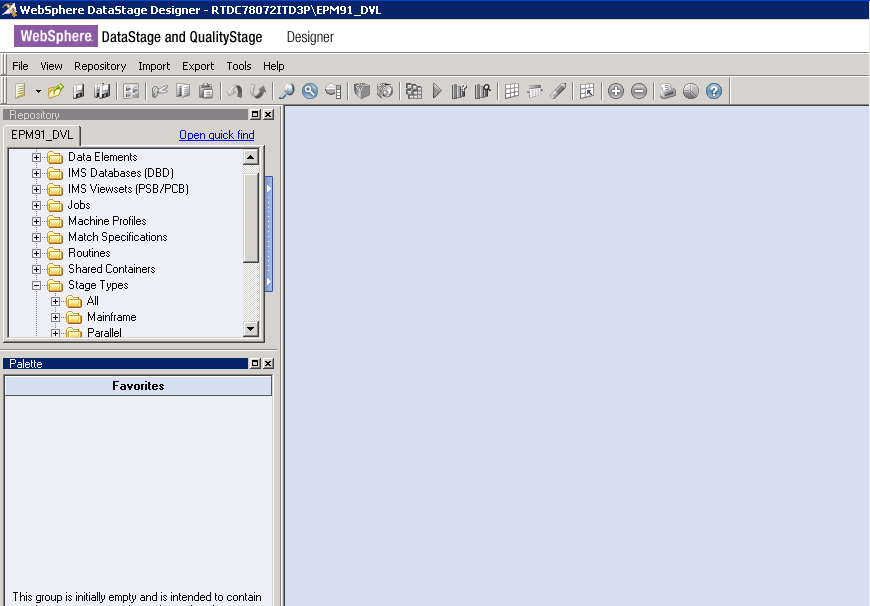Open the Tools menu

[239, 66]
